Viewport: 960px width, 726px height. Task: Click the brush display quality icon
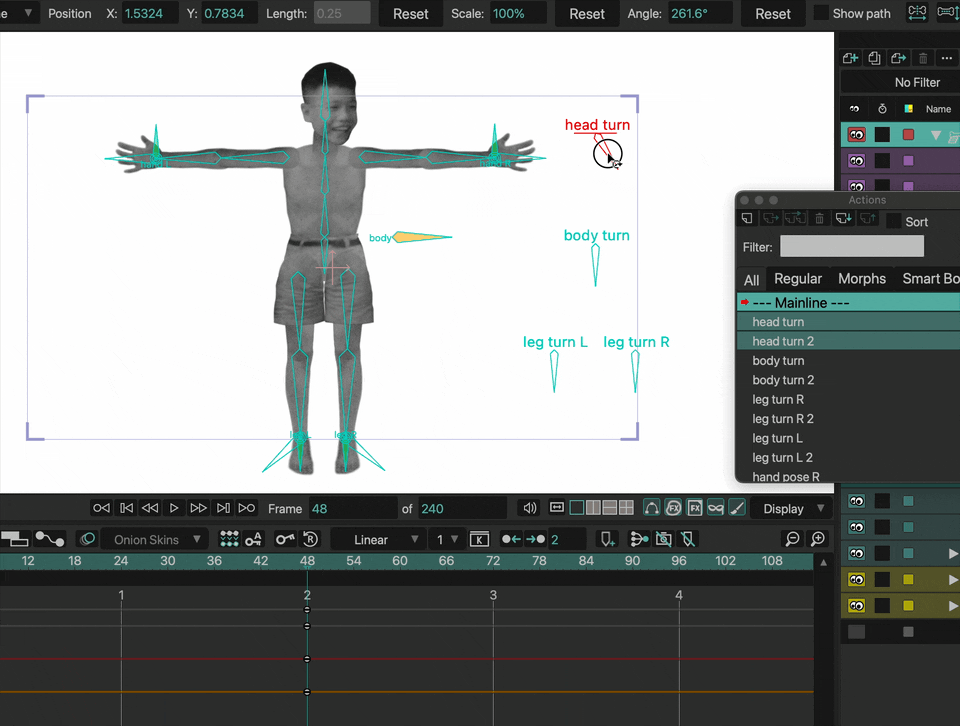[x=738, y=508]
